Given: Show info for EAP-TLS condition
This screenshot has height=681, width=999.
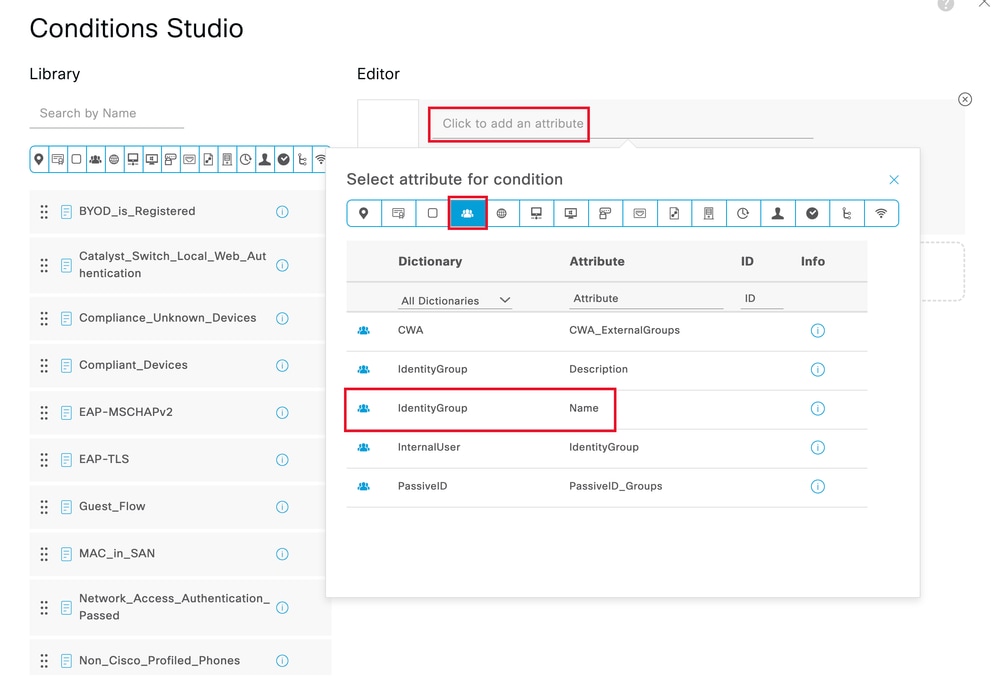Looking at the screenshot, I should tap(282, 459).
